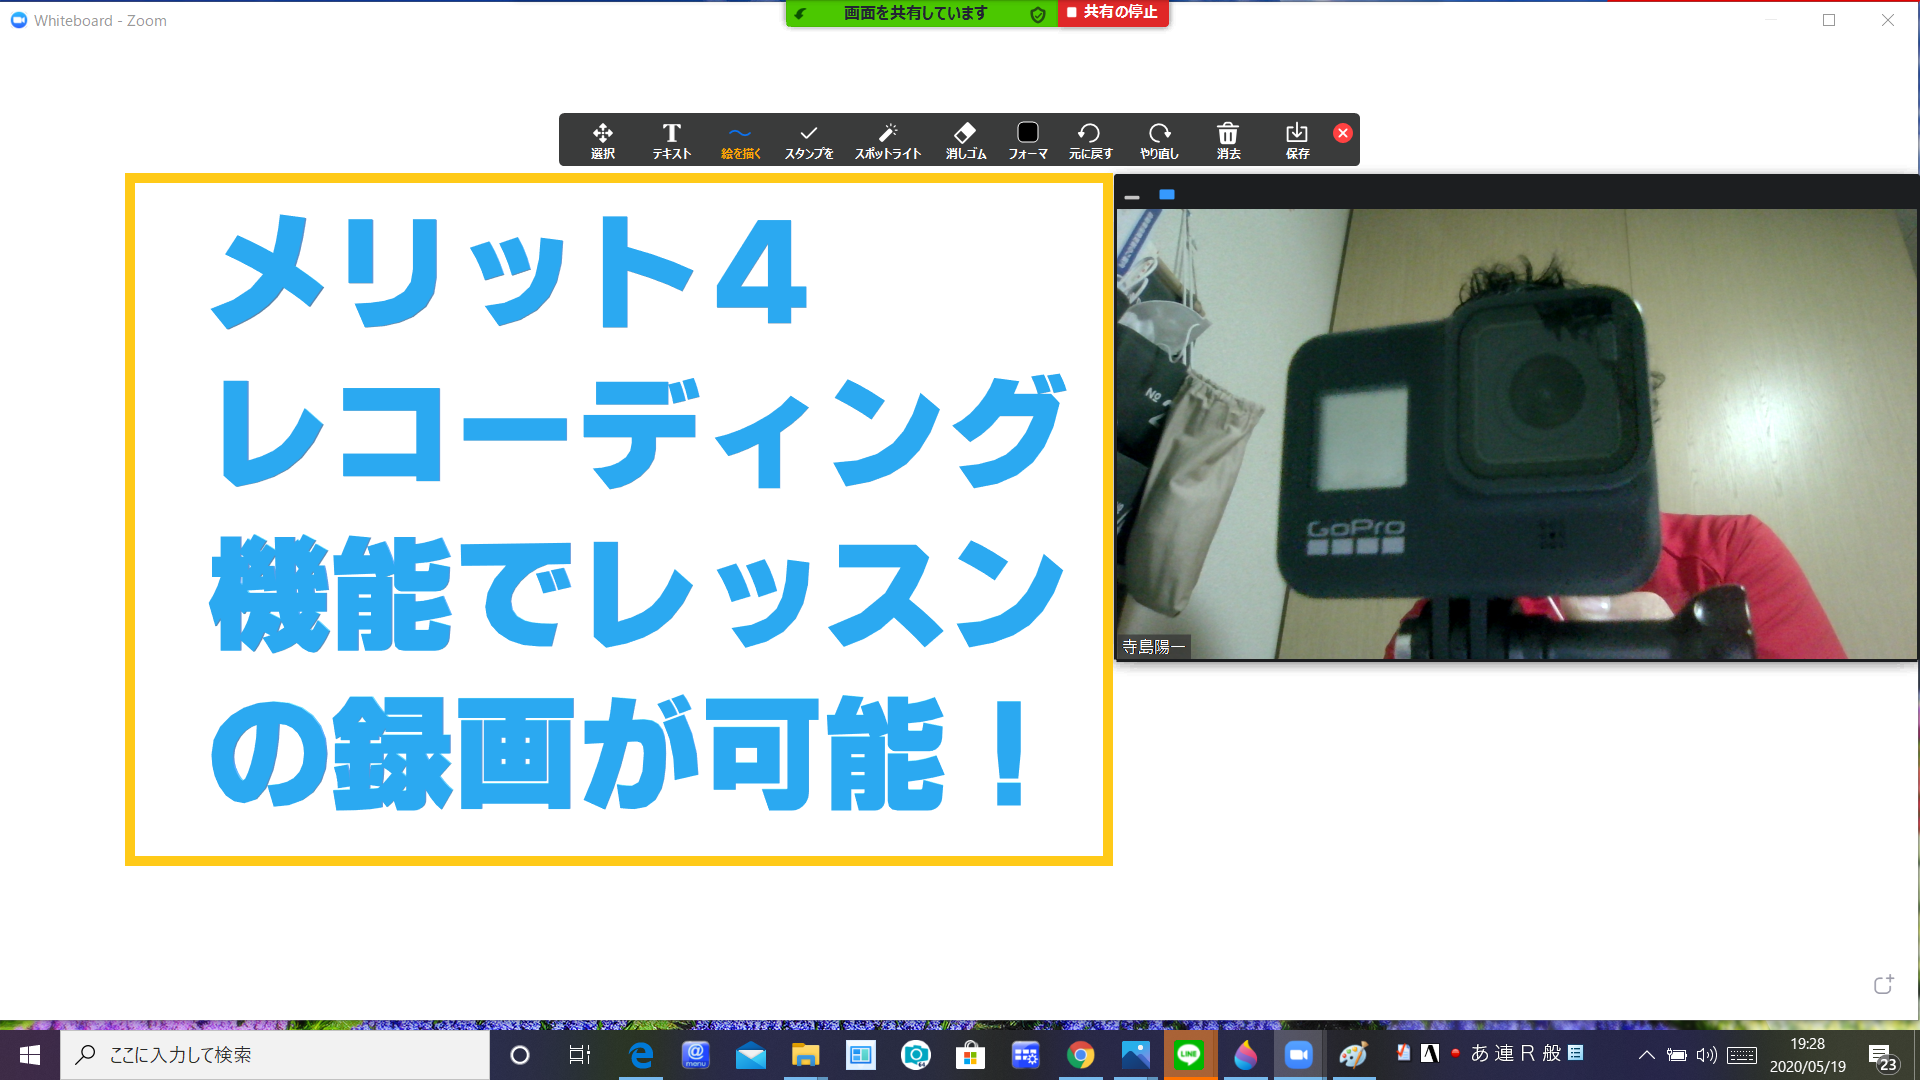Screen dimensions: 1920x1089
Task: Close the annotation toolbar red X
Action: tap(1343, 133)
